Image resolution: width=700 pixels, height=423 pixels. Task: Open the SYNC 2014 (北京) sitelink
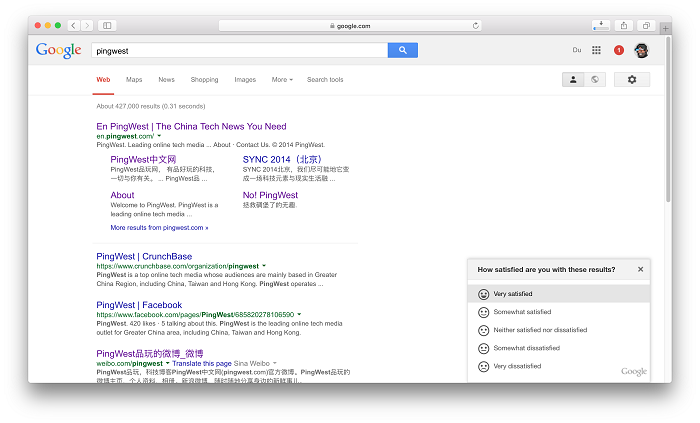coord(282,159)
